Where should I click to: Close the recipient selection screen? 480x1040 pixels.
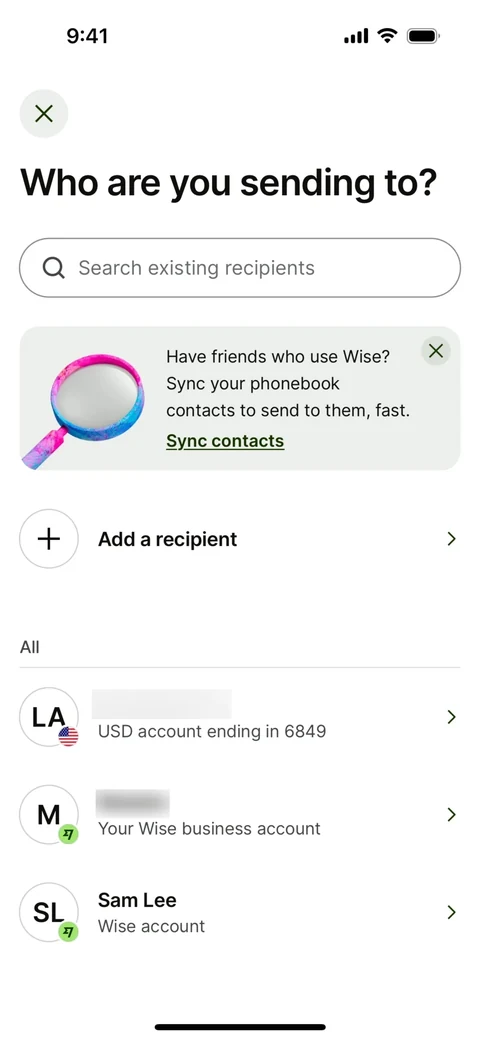pos(44,113)
